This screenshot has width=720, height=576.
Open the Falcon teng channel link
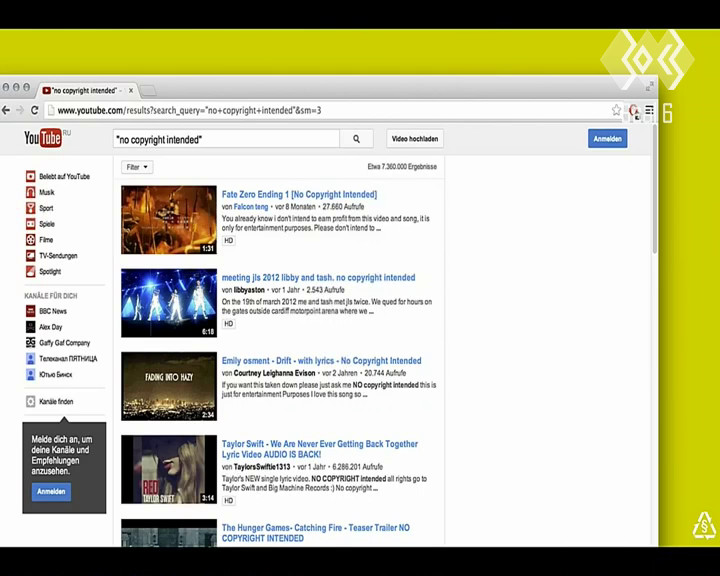pyautogui.click(x=251, y=207)
